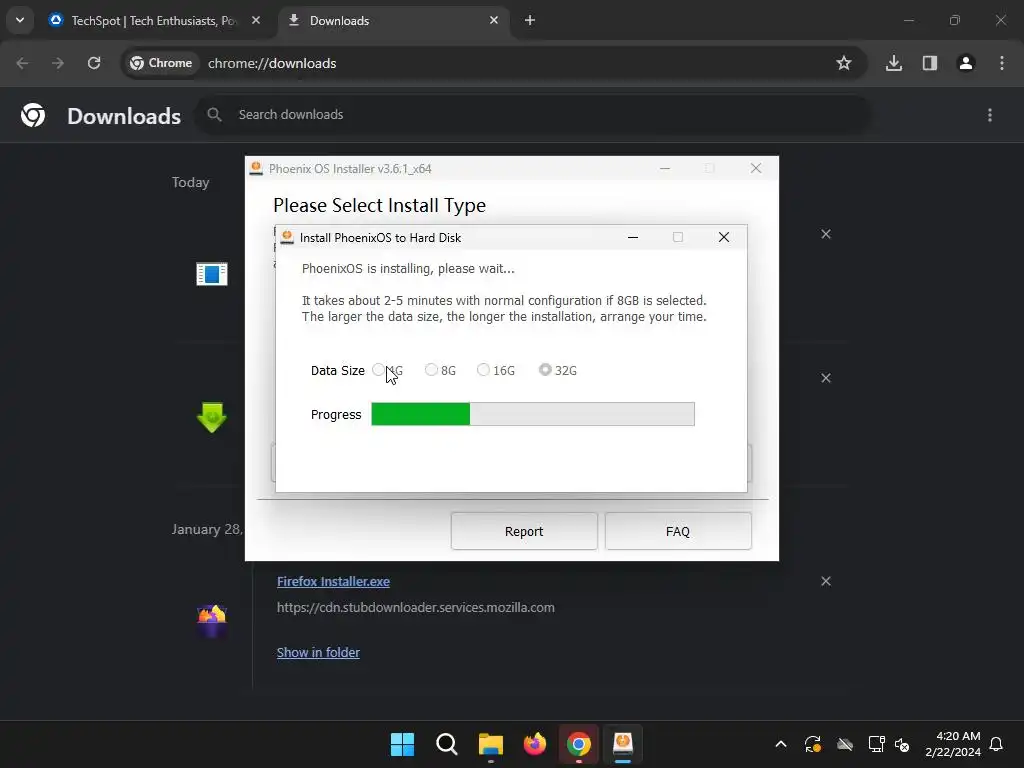This screenshot has width=1024, height=768.
Task: Go back with the browser back arrow
Action: (x=22, y=63)
